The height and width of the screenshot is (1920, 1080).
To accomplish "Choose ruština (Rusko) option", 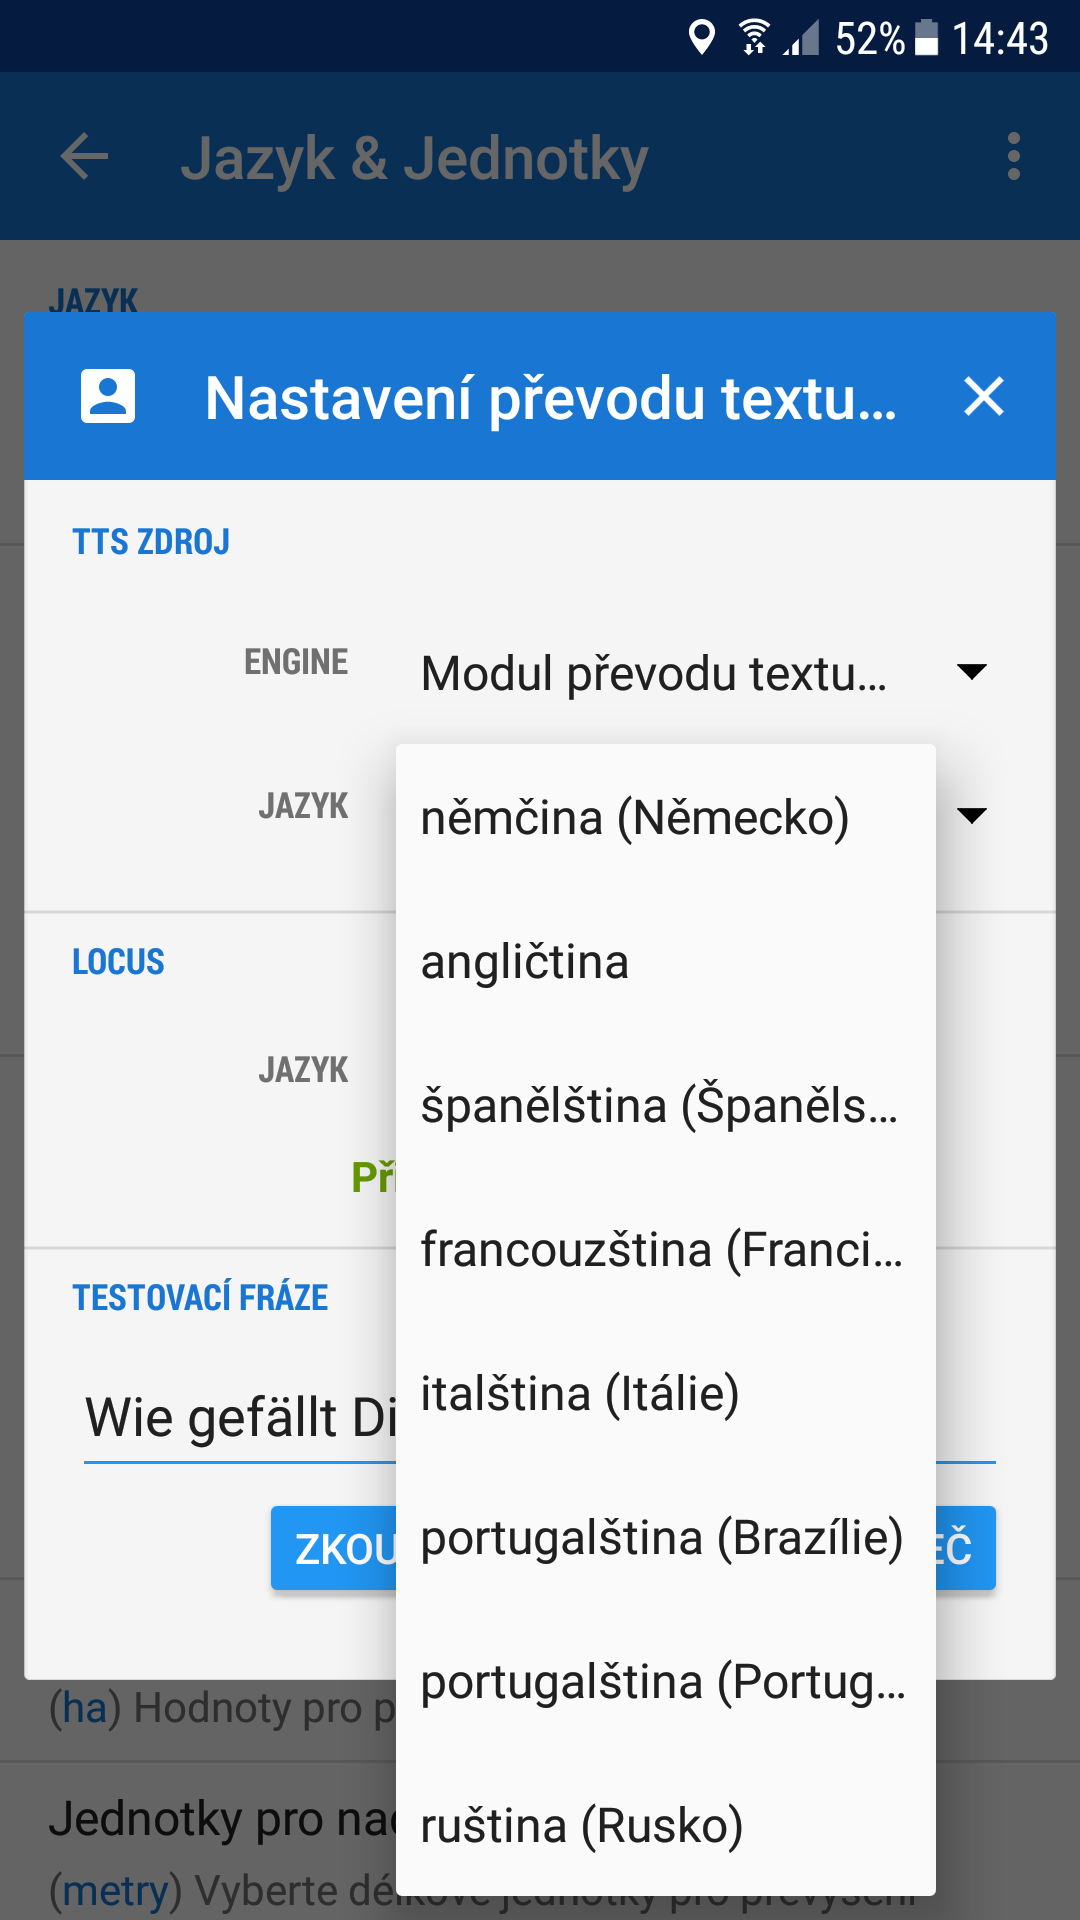I will (x=582, y=1826).
